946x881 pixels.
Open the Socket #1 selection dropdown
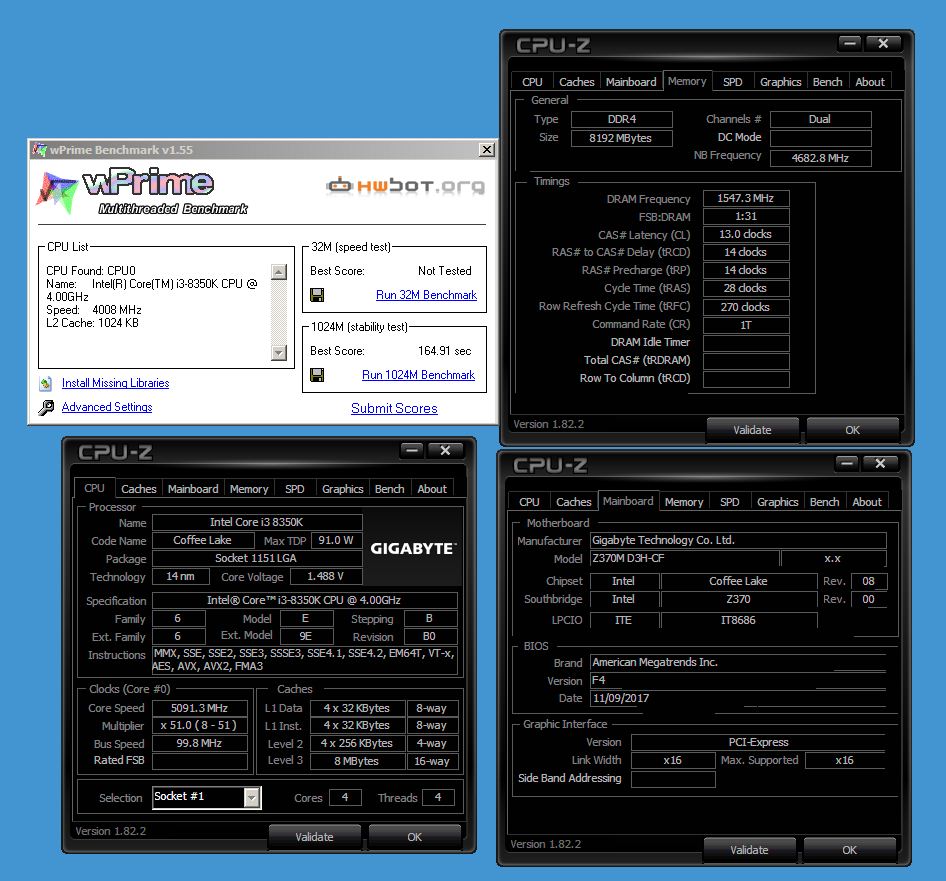coord(252,798)
